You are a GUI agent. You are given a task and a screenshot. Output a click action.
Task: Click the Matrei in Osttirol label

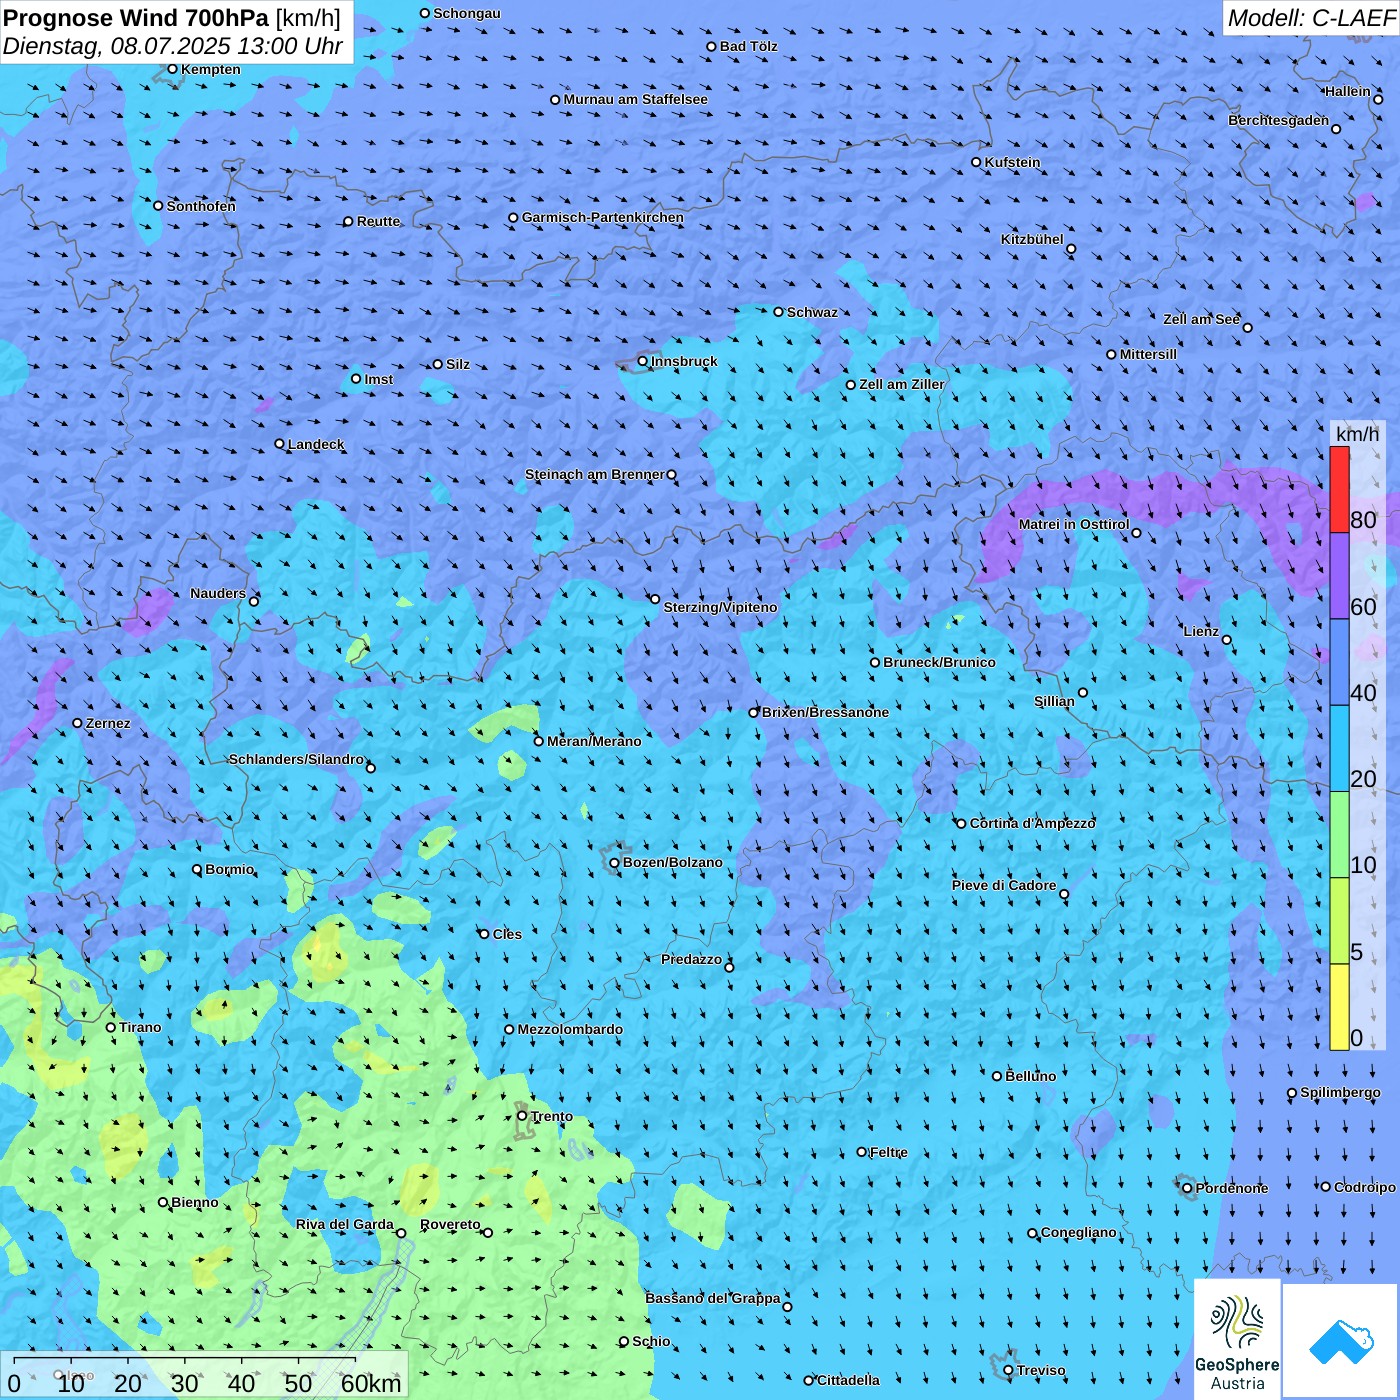point(1074,524)
